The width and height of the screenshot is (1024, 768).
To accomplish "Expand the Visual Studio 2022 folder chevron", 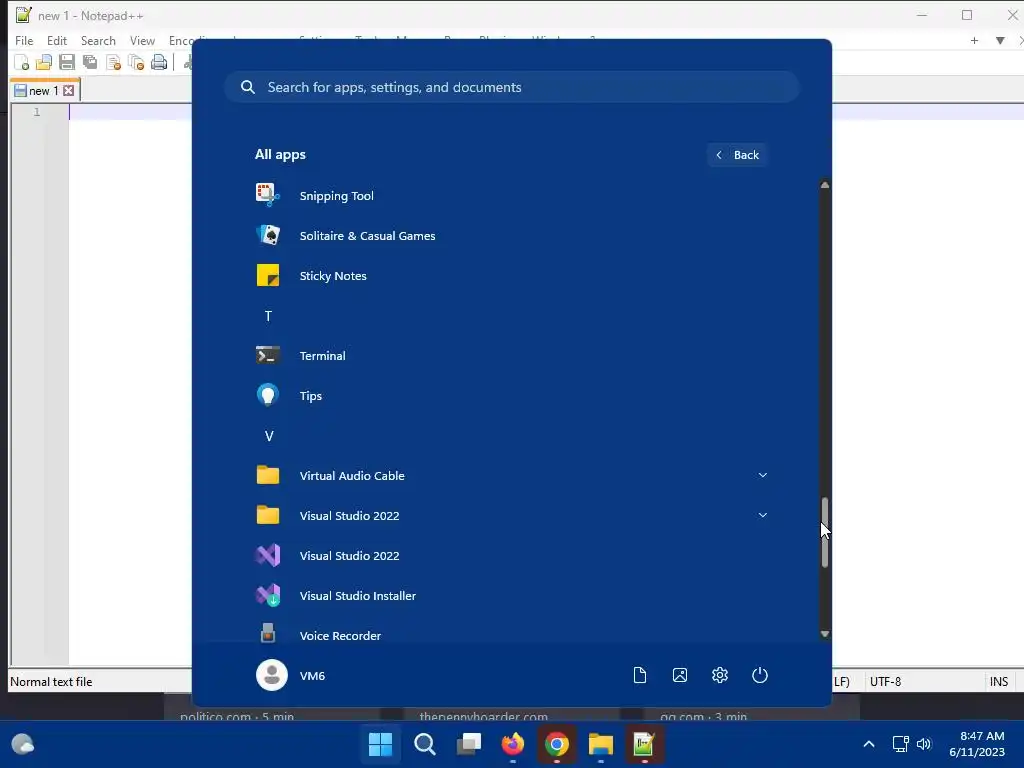I will [762, 515].
